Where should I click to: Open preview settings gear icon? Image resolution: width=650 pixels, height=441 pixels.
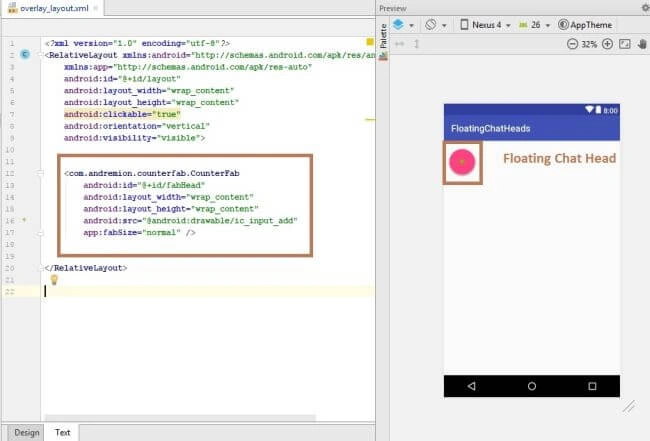click(645, 7)
